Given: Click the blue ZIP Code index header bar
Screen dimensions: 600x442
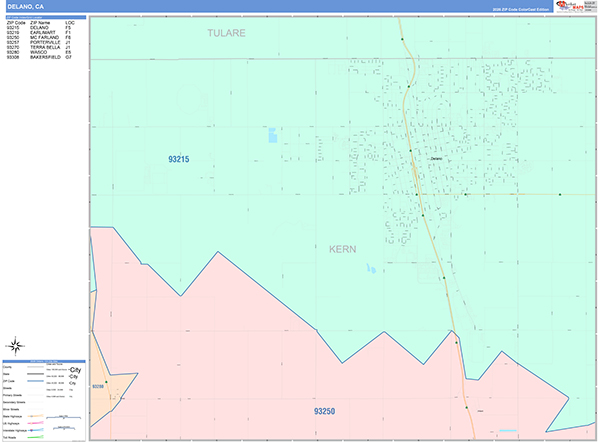Looking at the screenshot, I should pyautogui.click(x=46, y=17).
